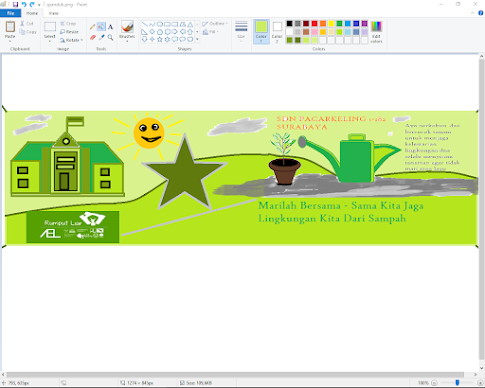
Task: Choose the Diamond shape
Action: pyautogui.click(x=152, y=32)
